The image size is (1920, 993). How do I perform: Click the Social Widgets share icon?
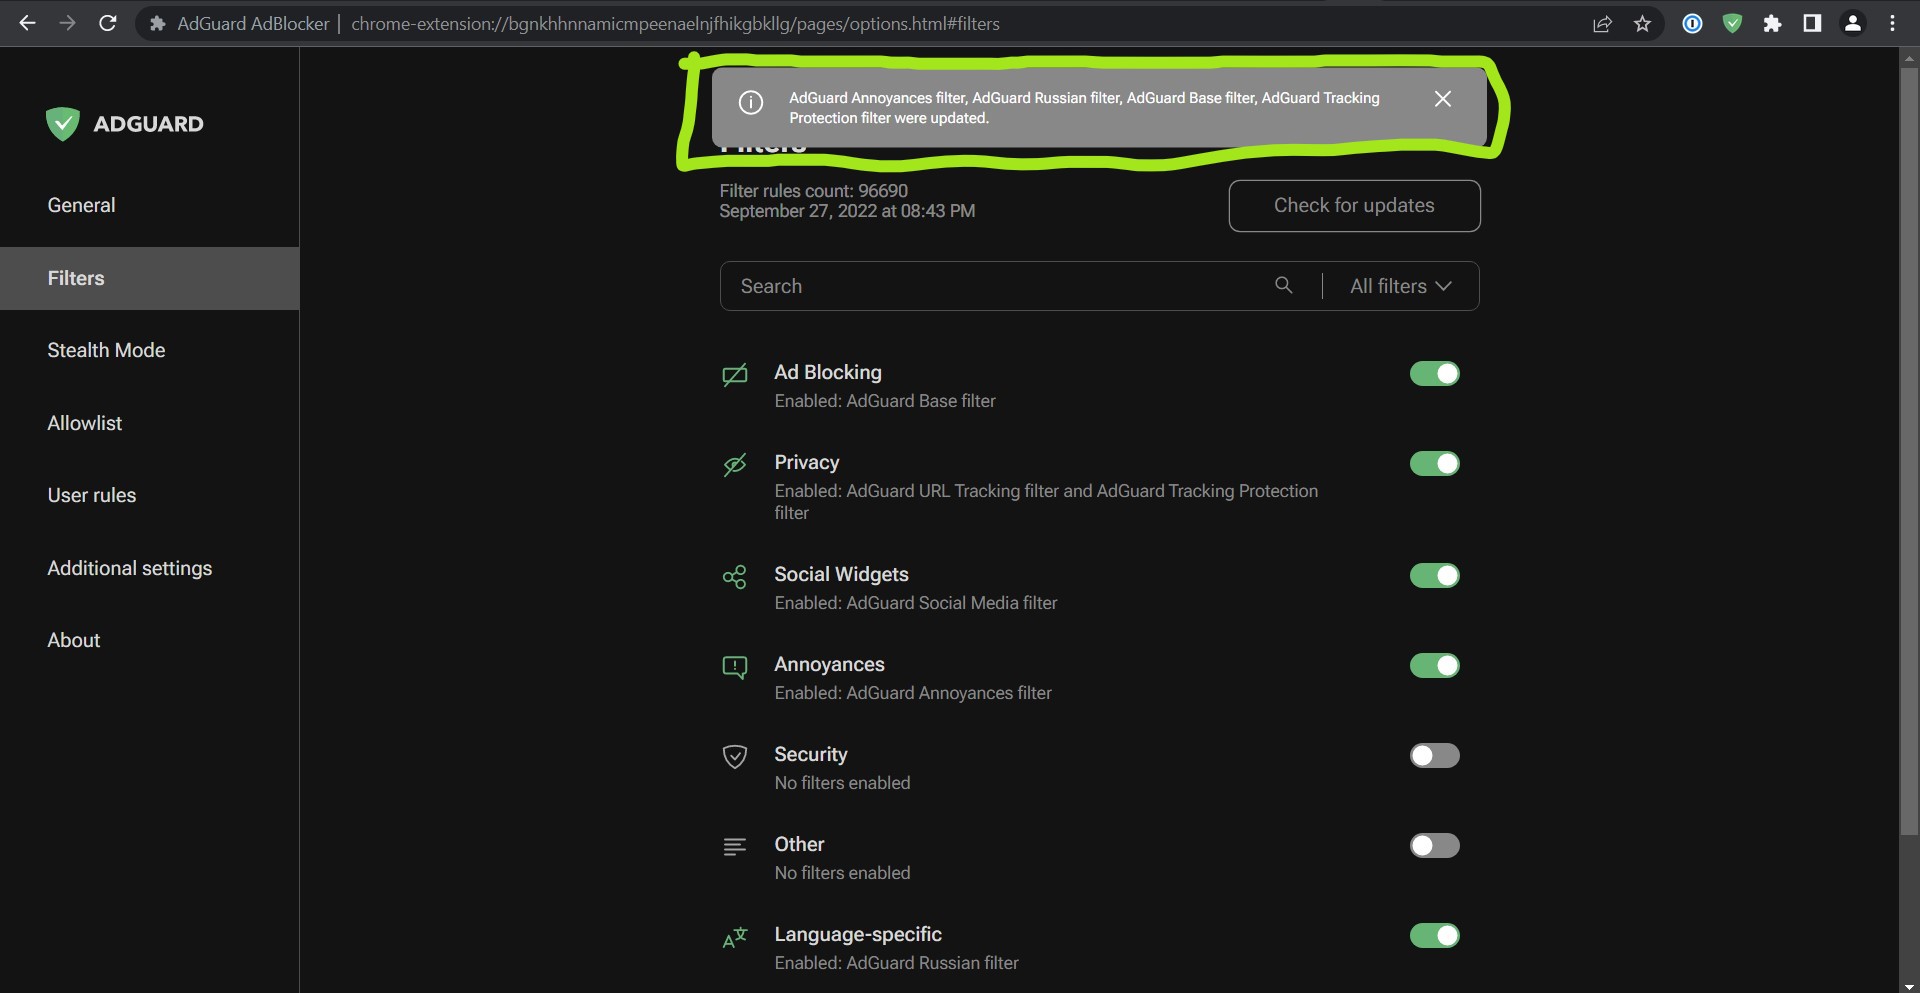[735, 577]
